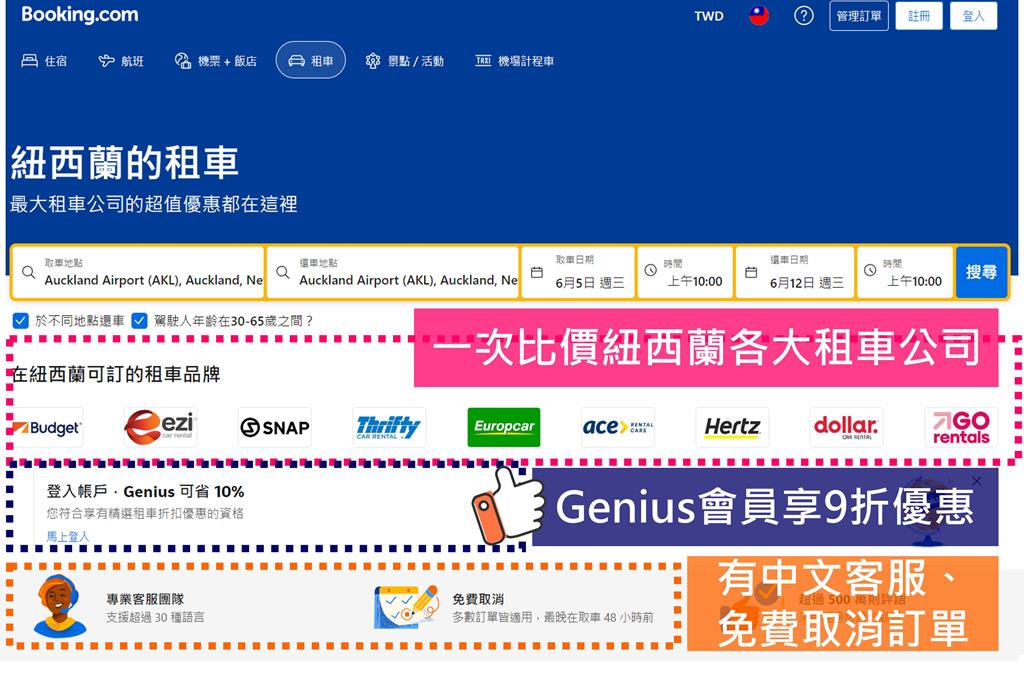Open the 取車日期 6月5日 date picker
Viewport: 1024px width, 680px height.
[578, 272]
